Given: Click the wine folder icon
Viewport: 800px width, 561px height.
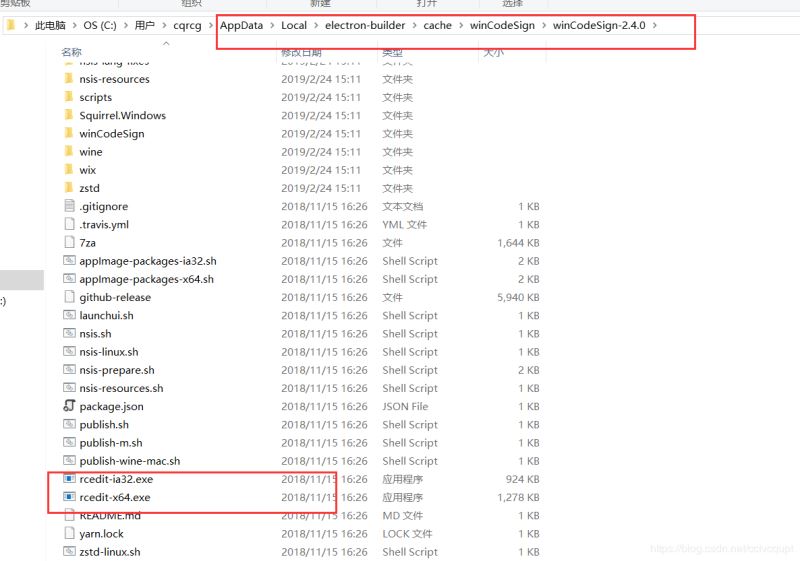Looking at the screenshot, I should pos(69,151).
